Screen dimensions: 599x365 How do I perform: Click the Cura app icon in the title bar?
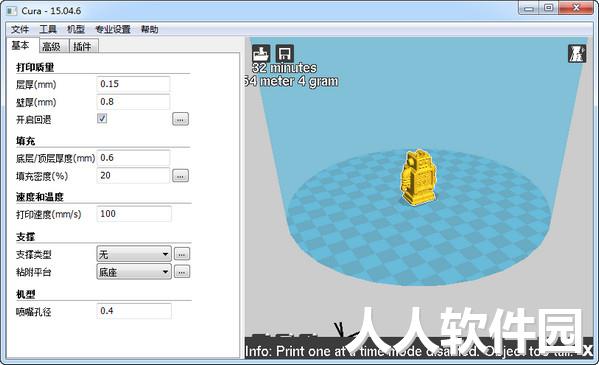tap(12, 11)
